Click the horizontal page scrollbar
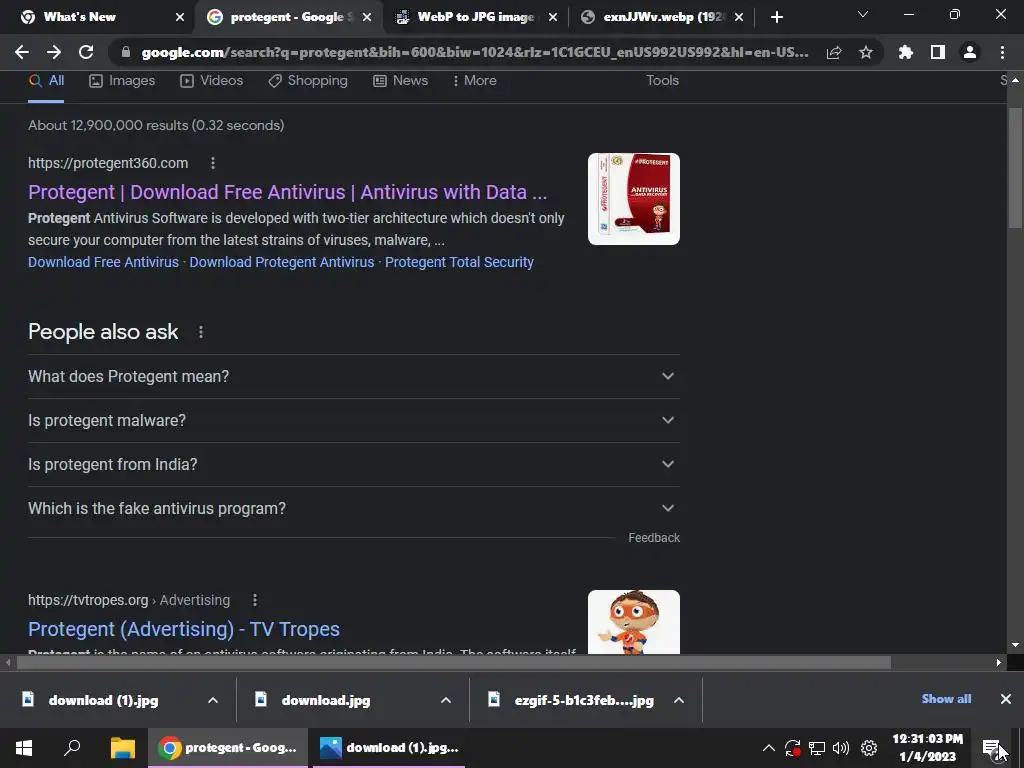 click(453, 662)
